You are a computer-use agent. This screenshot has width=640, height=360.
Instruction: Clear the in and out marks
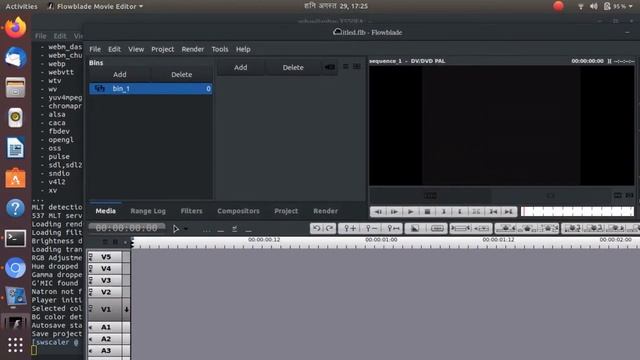coord(476,211)
